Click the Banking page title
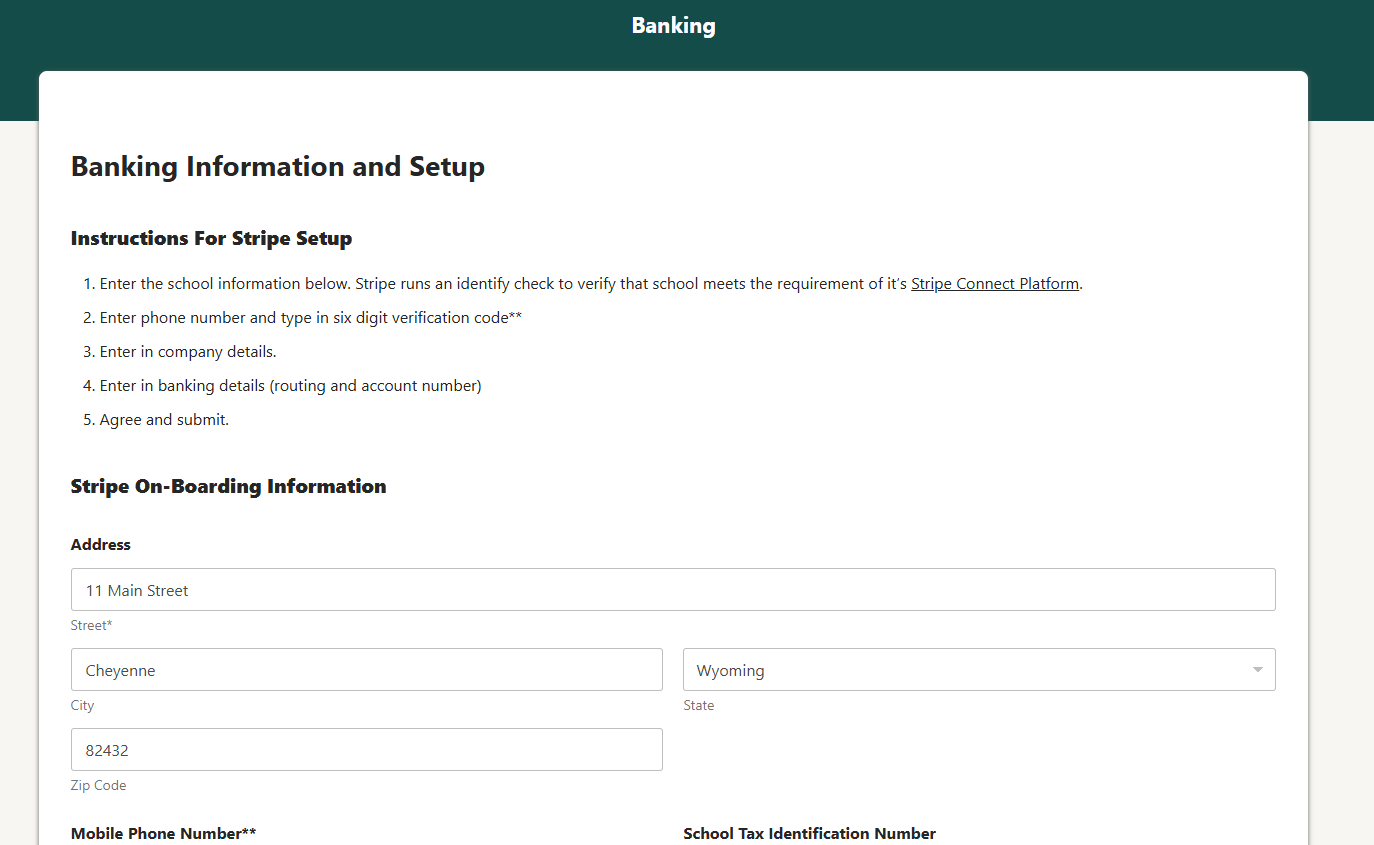The image size is (1374, 845). pos(673,26)
